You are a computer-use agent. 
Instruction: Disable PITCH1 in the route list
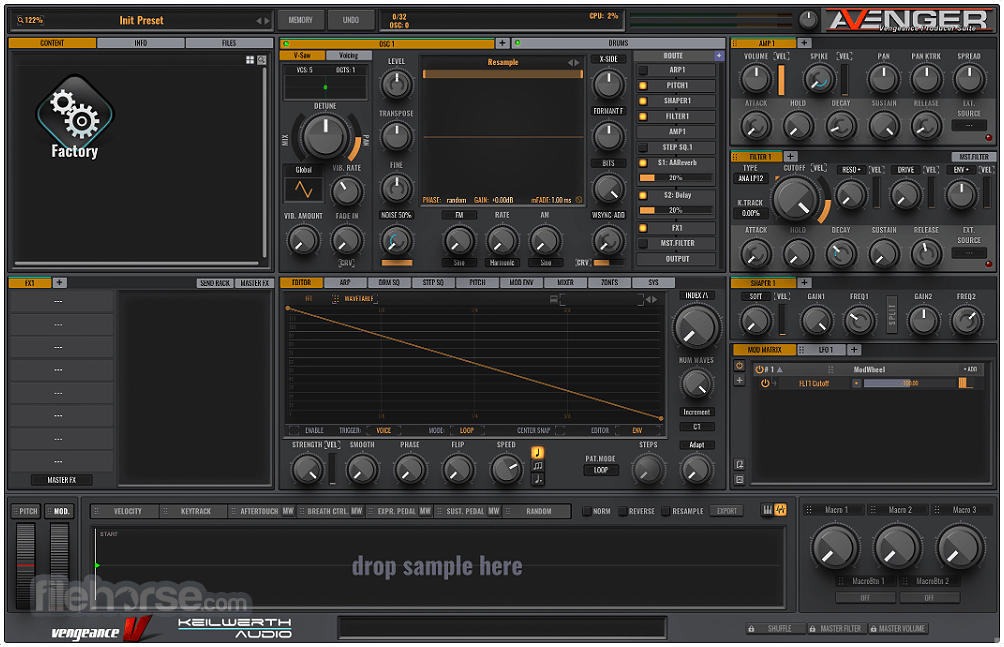click(643, 85)
